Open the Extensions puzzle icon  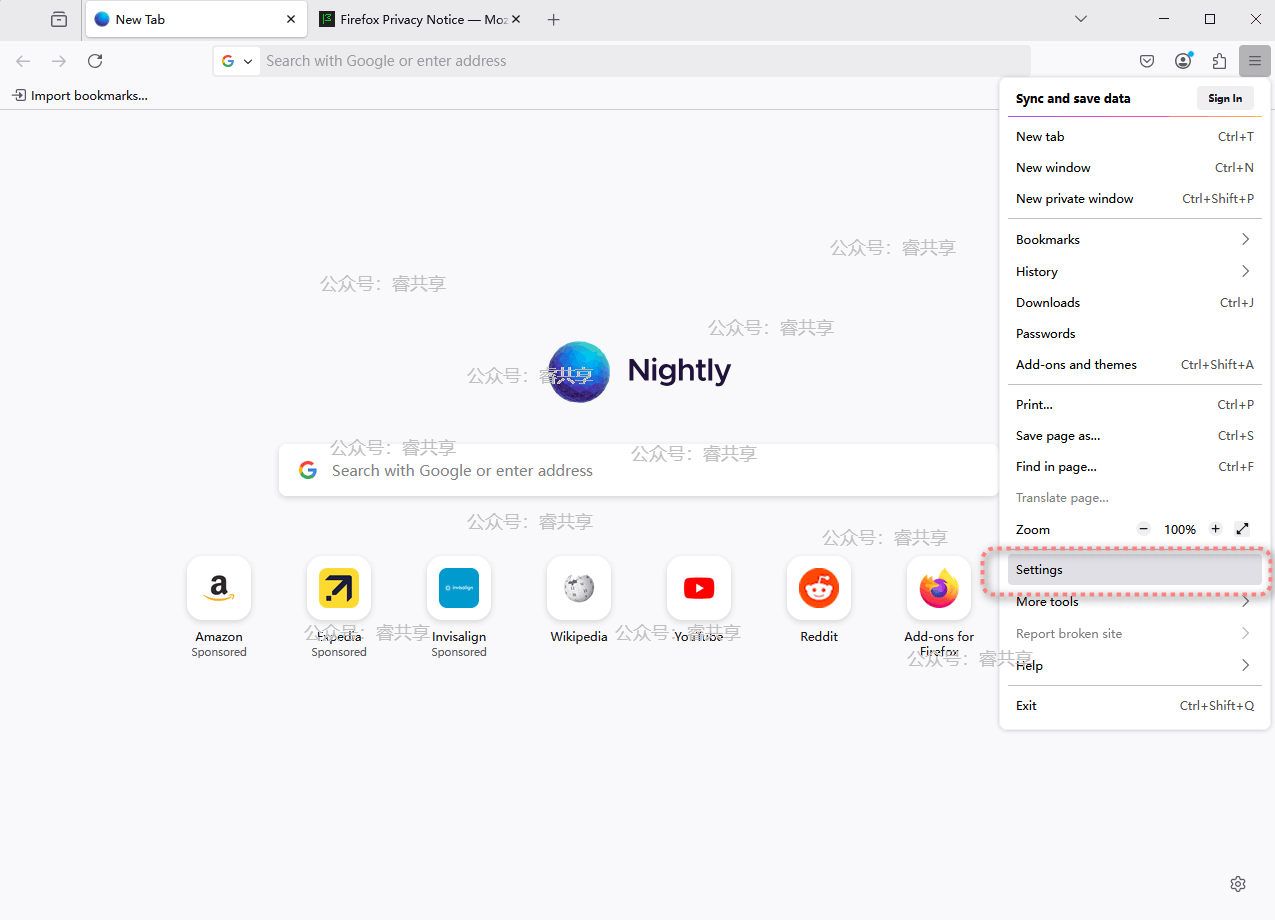pyautogui.click(x=1219, y=61)
